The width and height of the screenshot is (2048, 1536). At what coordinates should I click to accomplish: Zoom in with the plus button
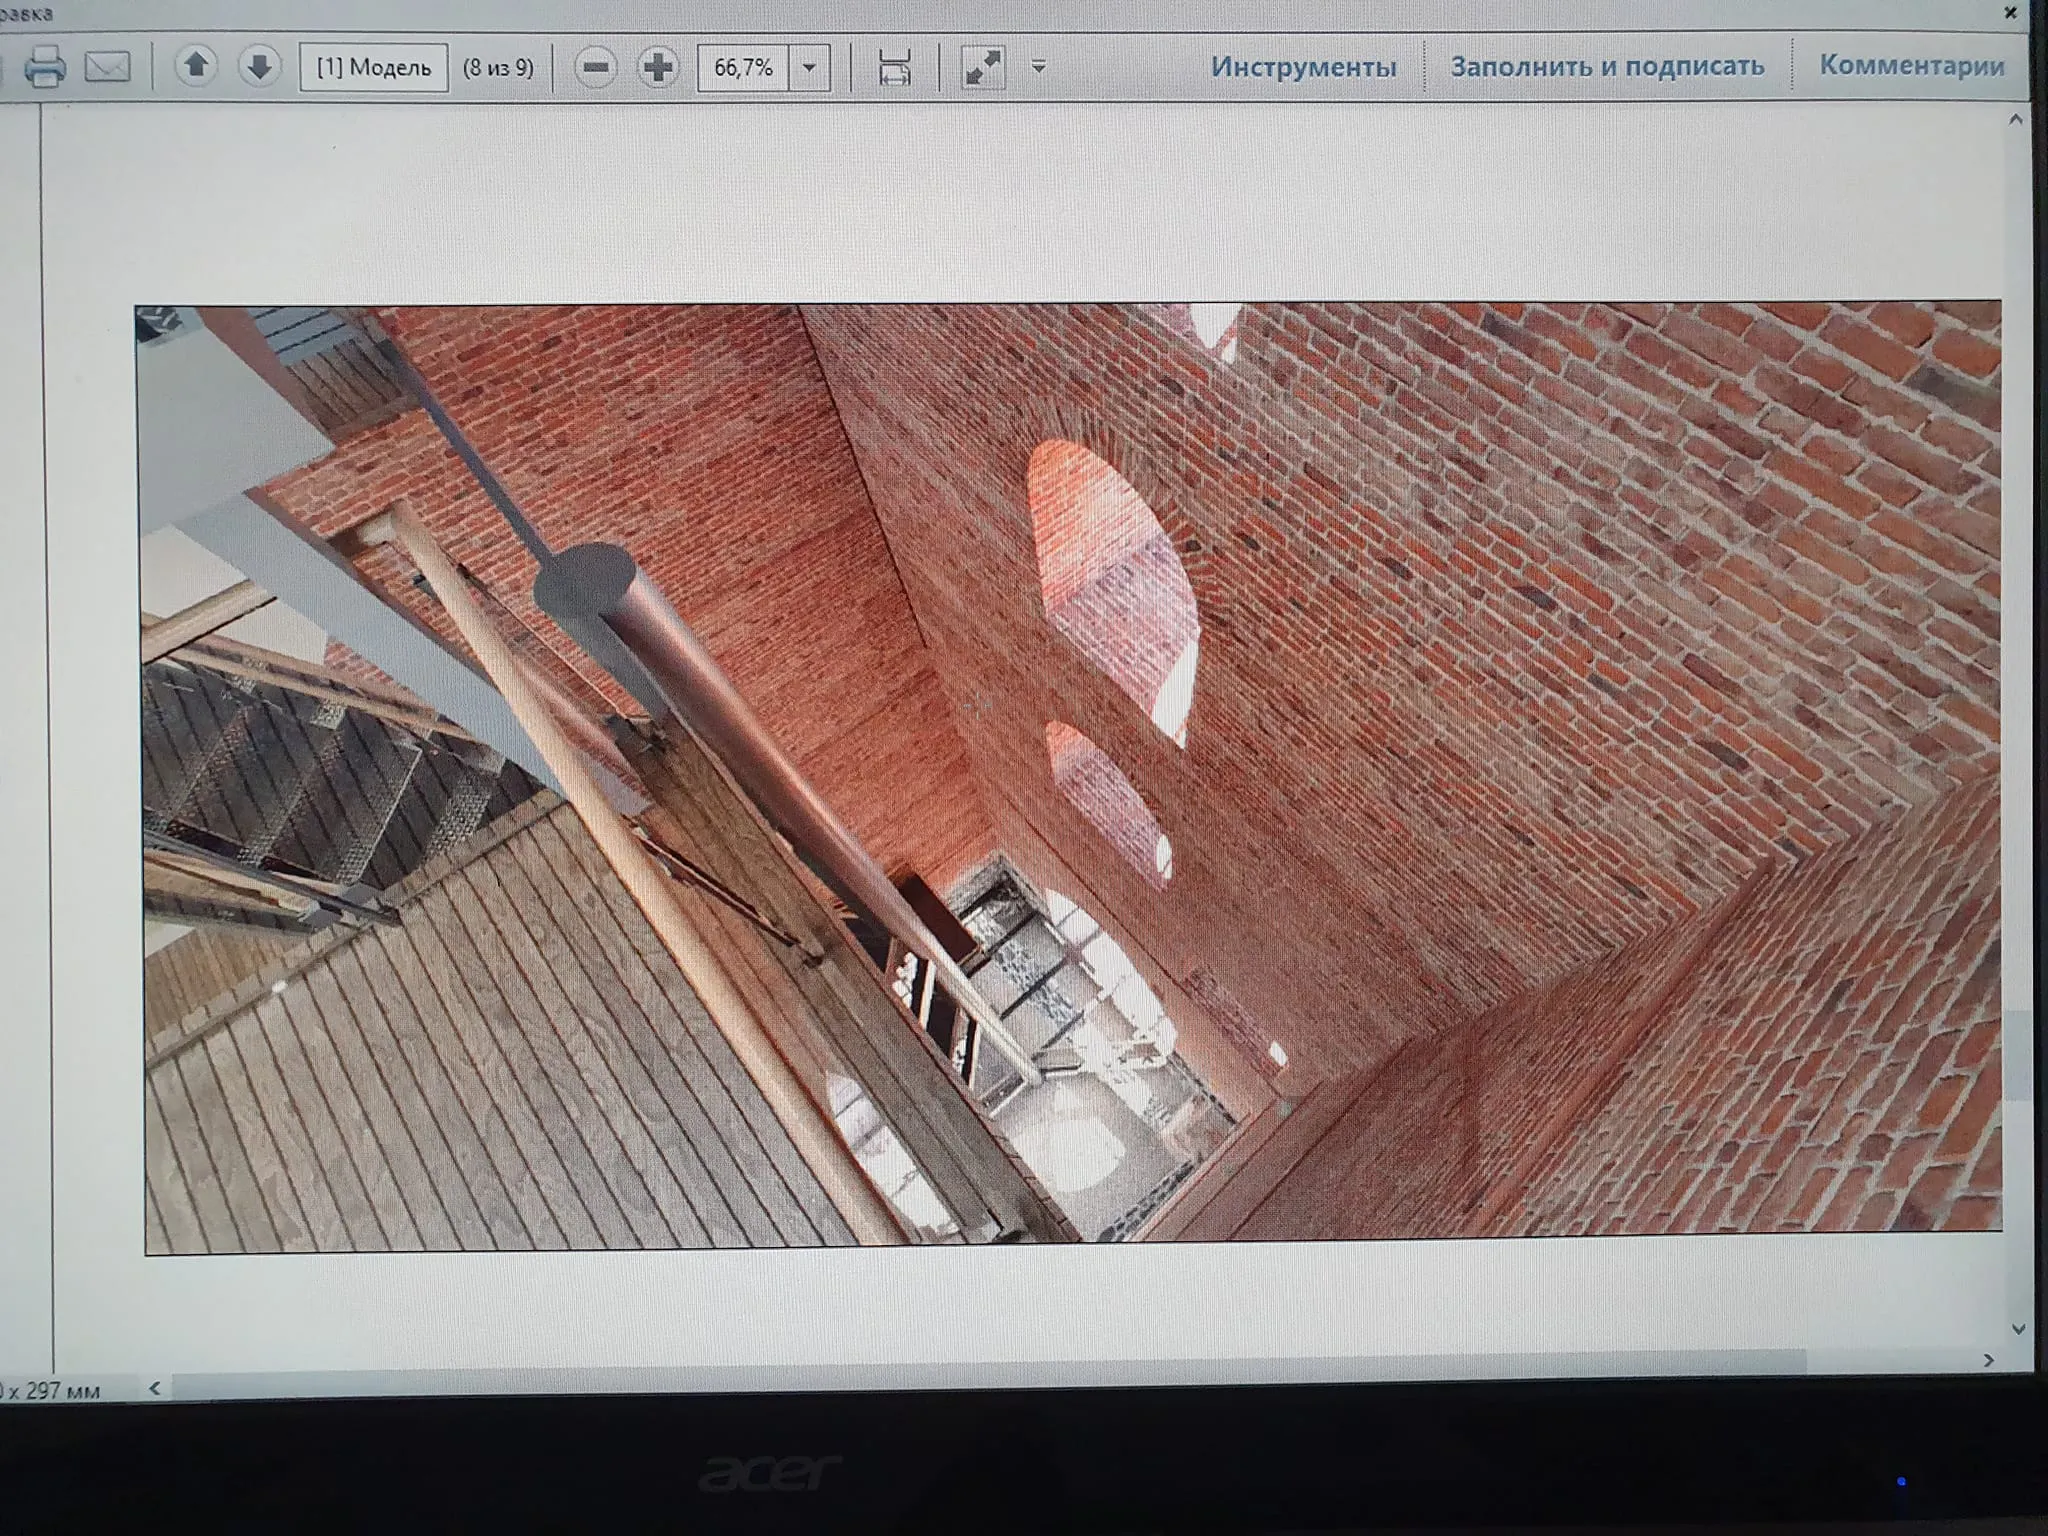(658, 67)
